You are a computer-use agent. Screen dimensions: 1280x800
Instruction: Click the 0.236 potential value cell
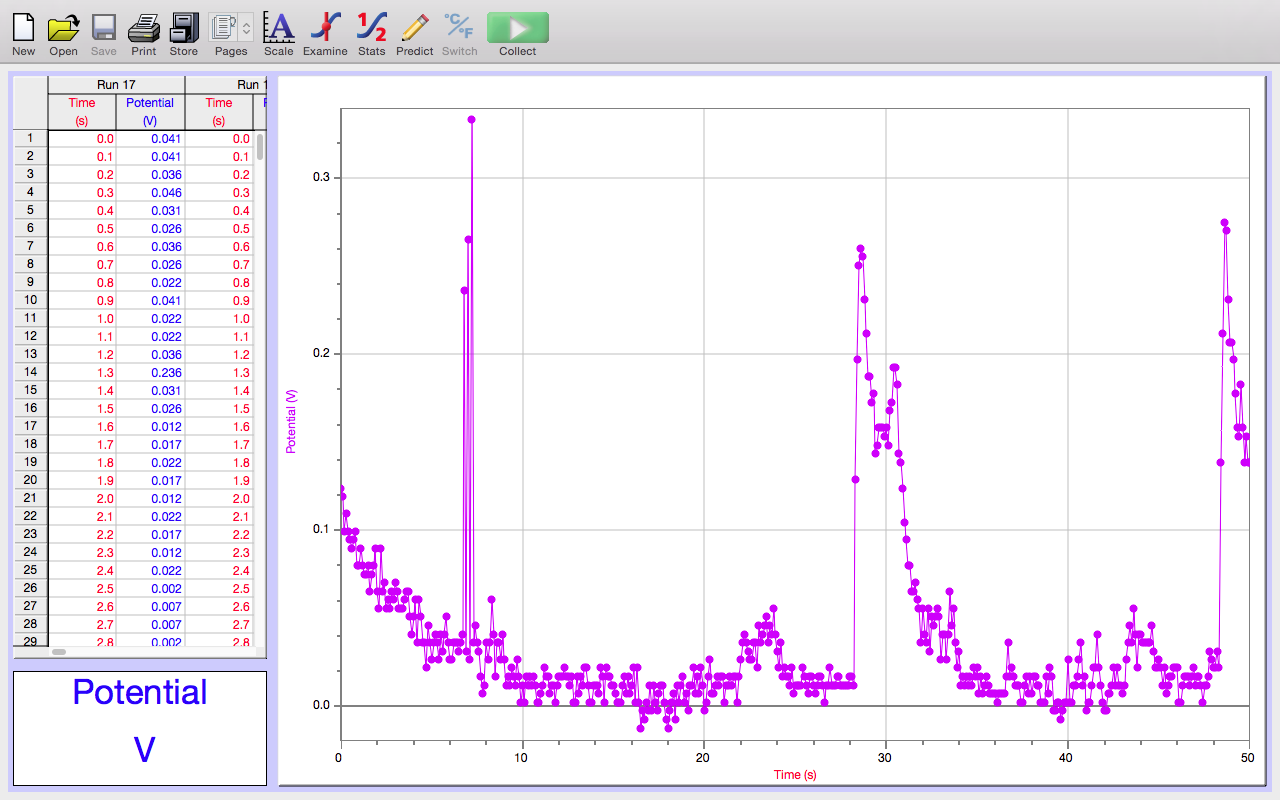pos(166,373)
